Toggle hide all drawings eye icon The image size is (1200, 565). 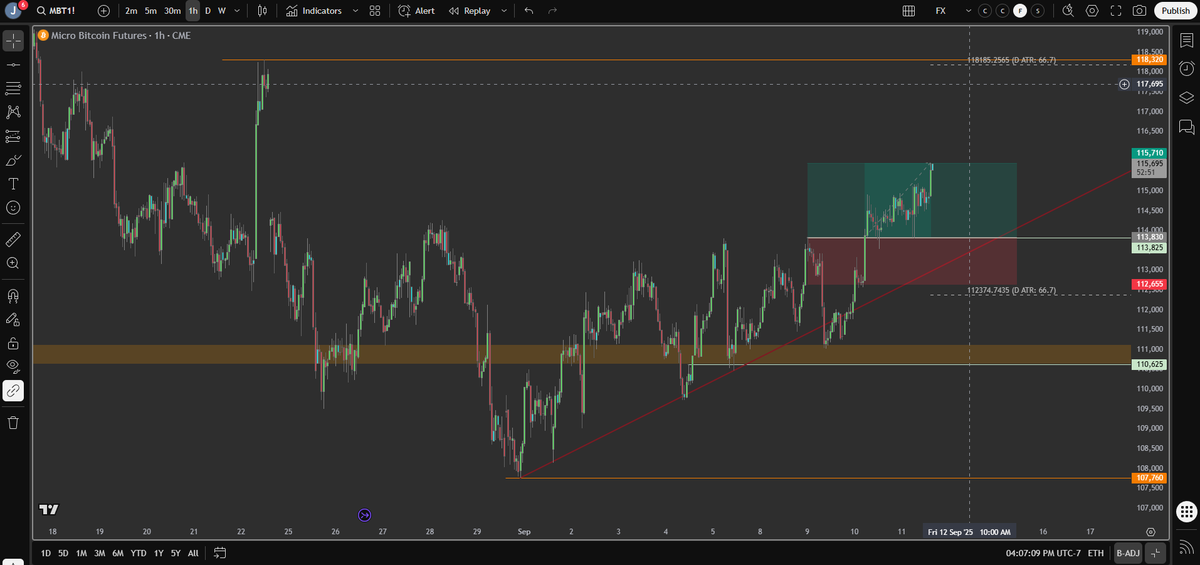click(x=13, y=366)
